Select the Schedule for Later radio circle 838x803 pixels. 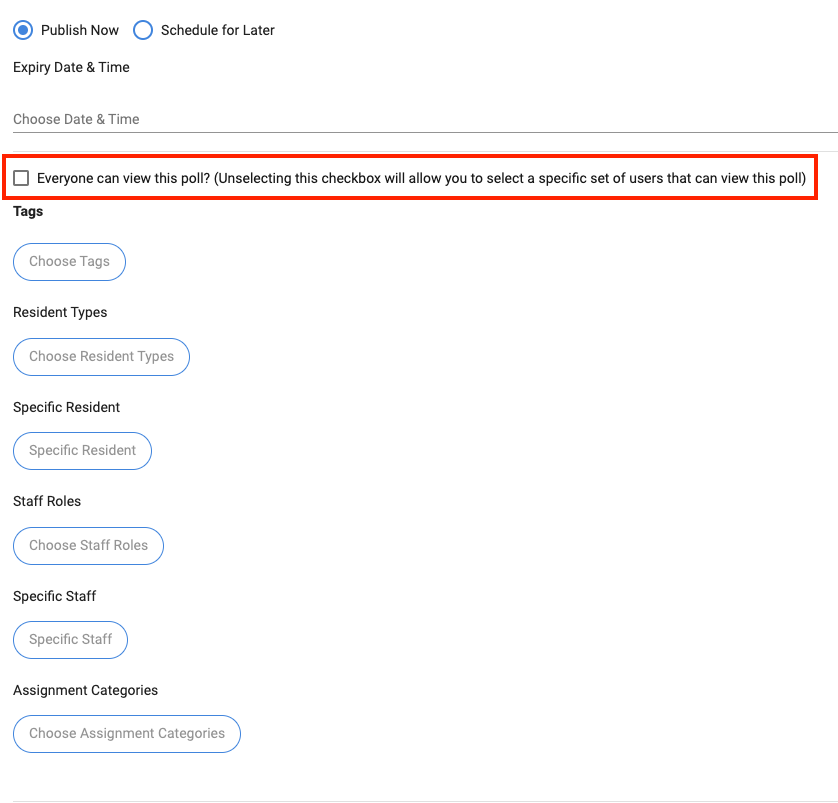click(143, 30)
